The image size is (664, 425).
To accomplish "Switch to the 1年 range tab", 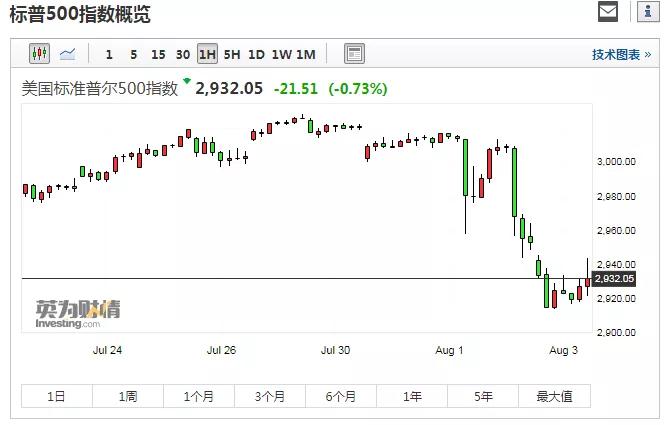I will pyautogui.click(x=412, y=396).
